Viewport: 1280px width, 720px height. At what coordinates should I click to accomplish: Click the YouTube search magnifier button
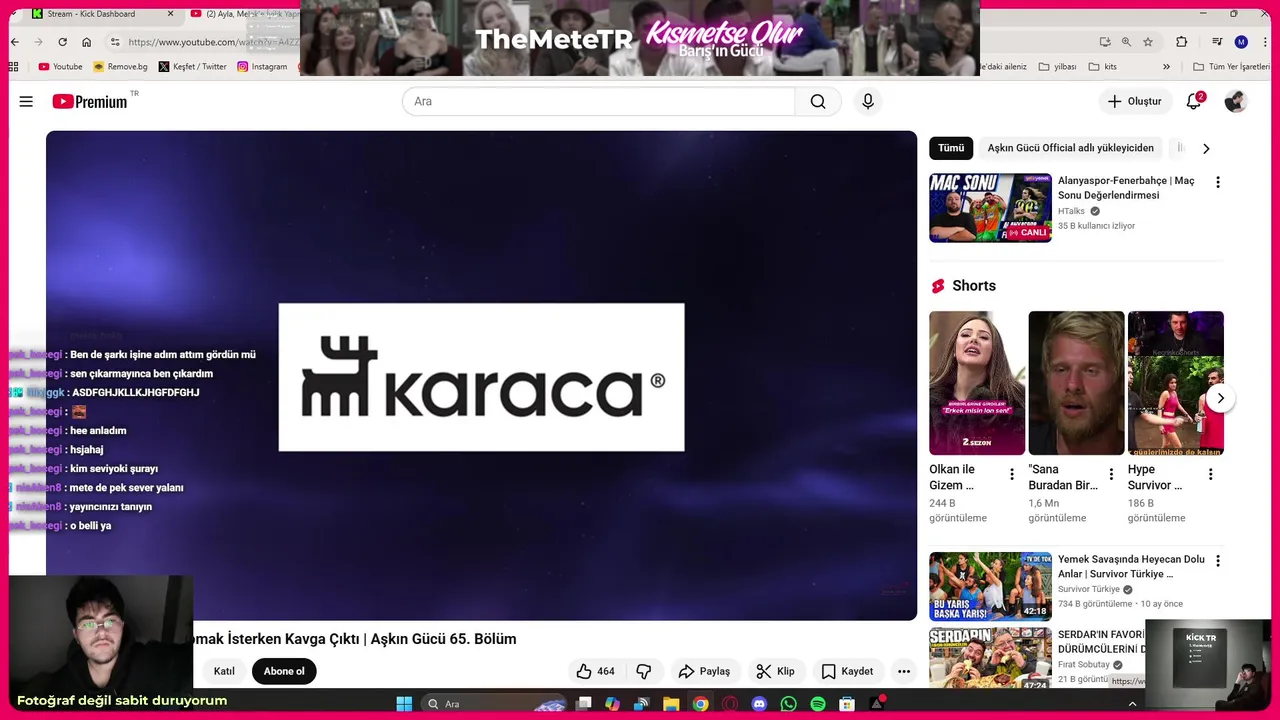[818, 101]
